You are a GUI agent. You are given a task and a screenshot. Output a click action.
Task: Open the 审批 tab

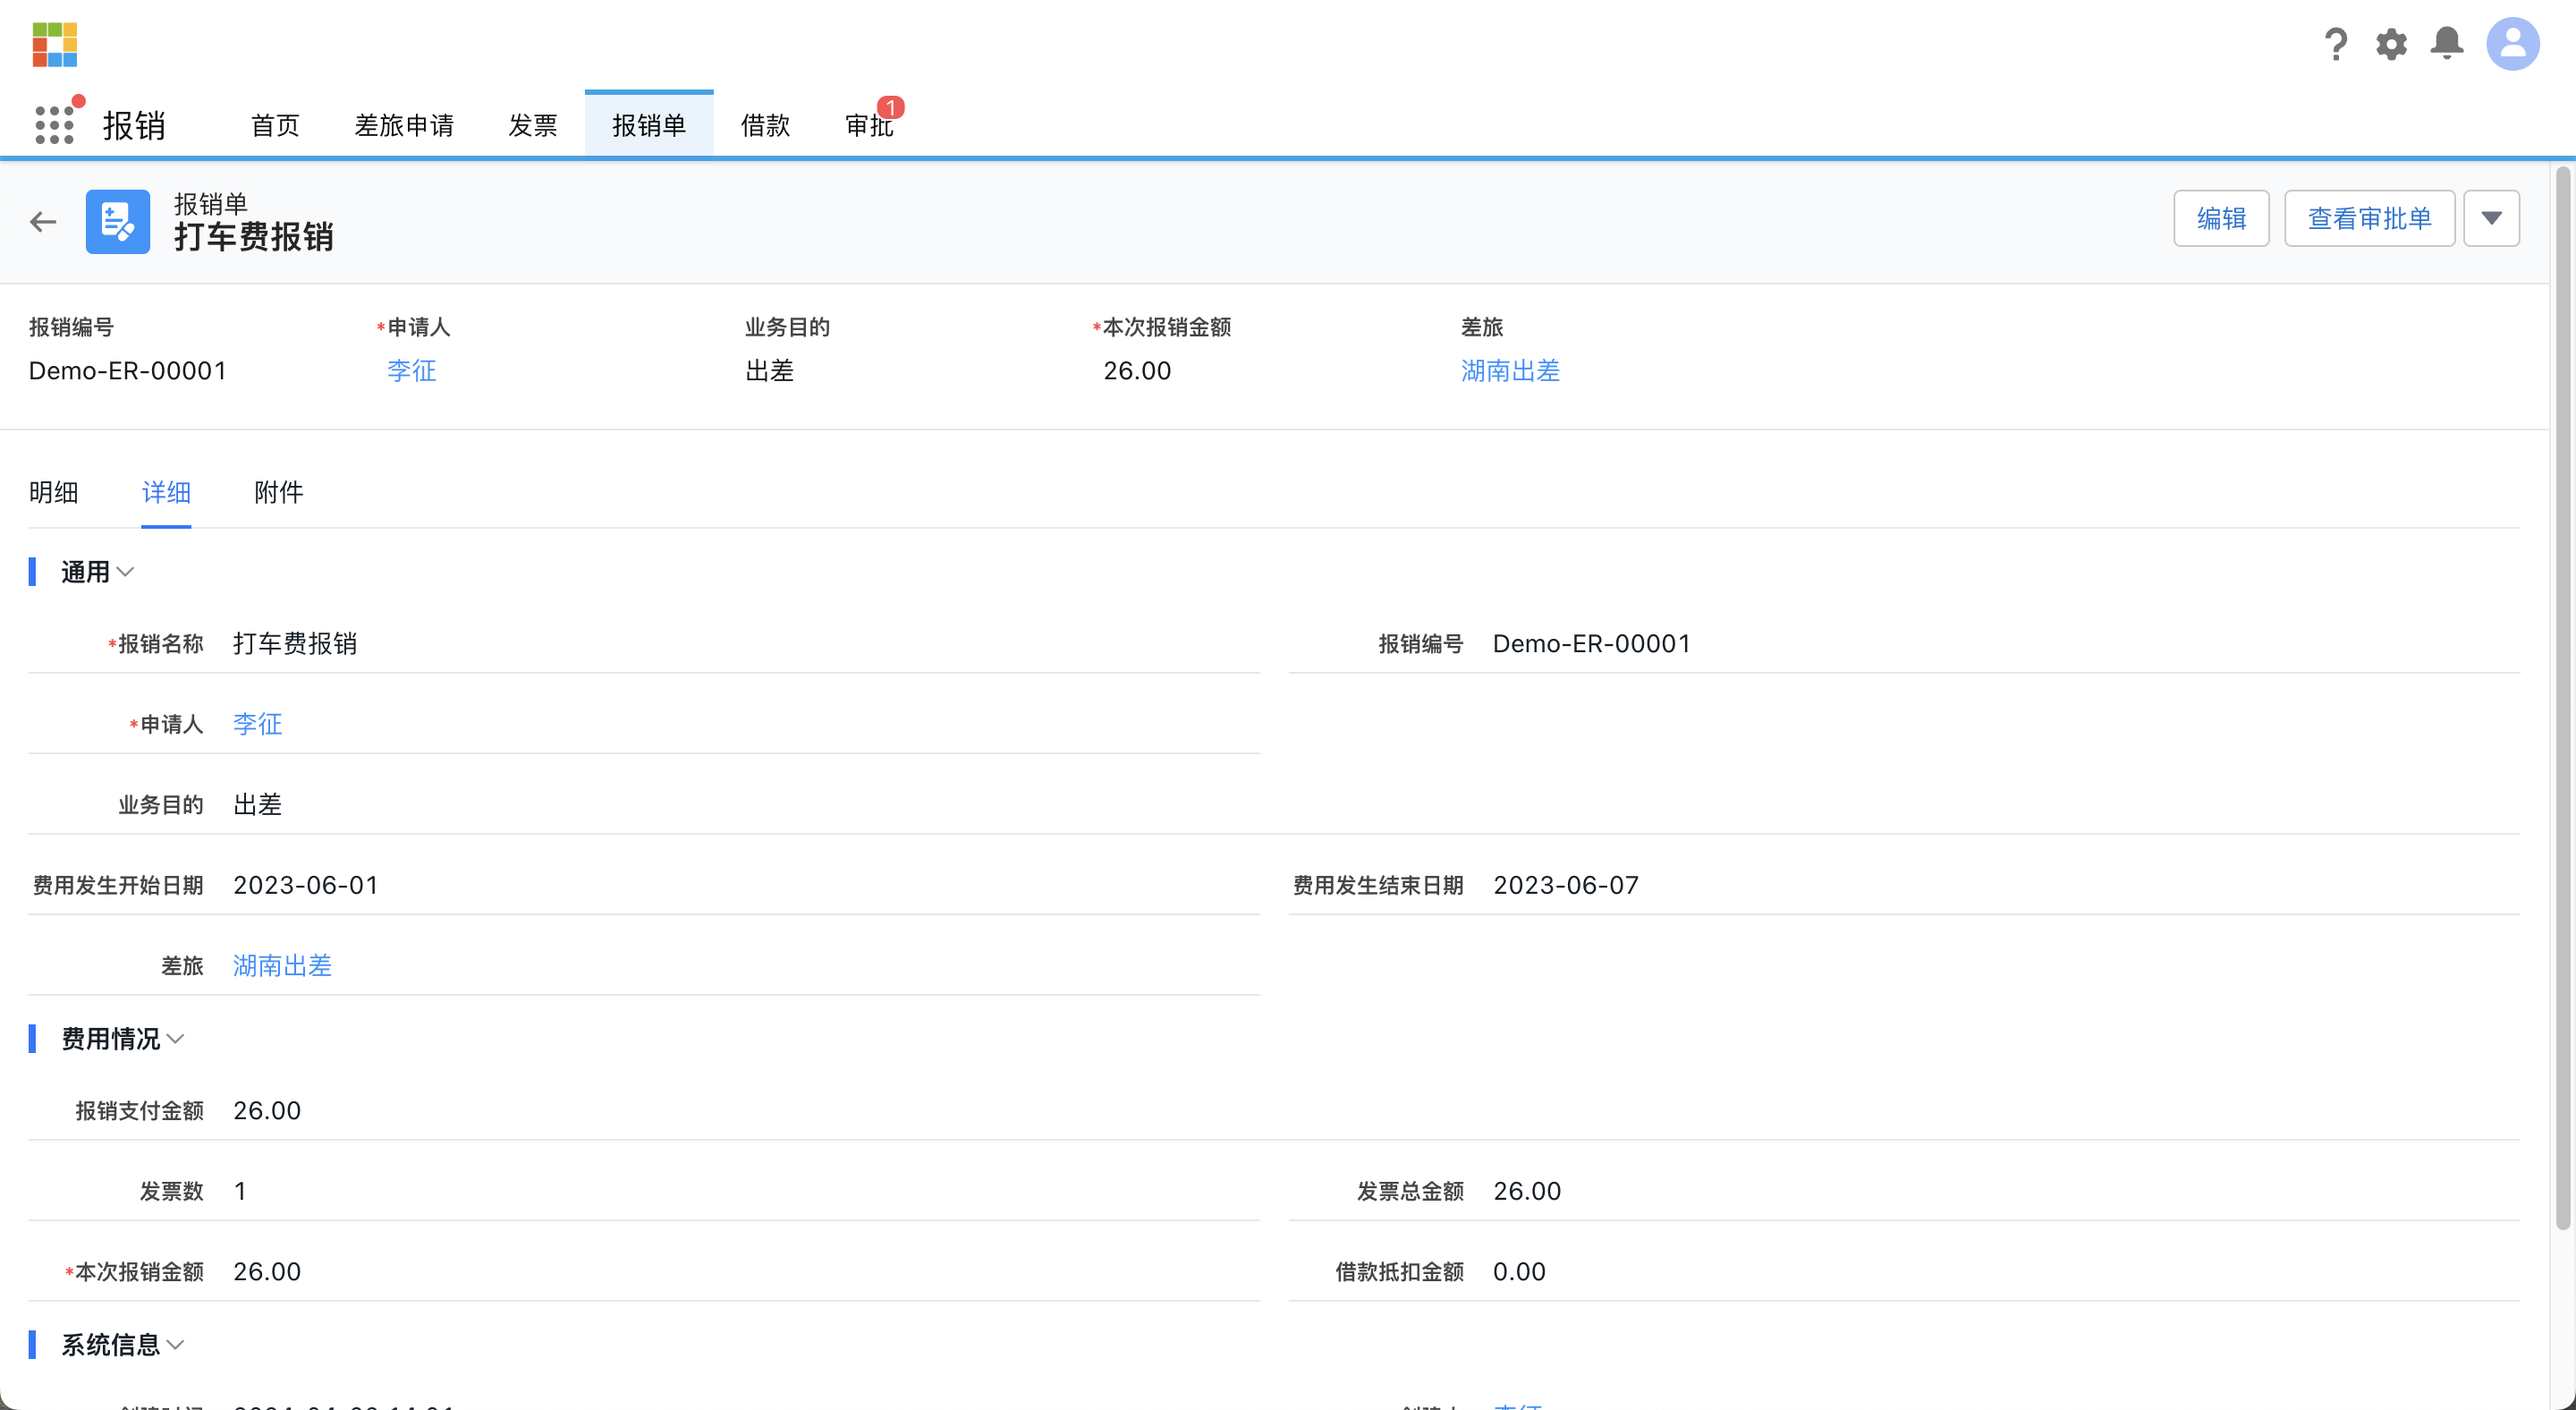[x=869, y=125]
